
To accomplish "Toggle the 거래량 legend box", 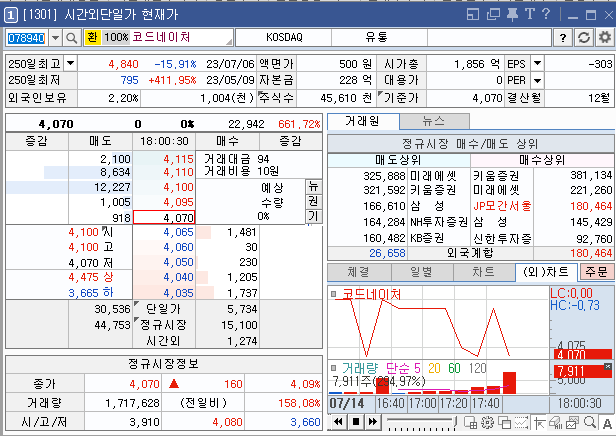I will pos(334,368).
